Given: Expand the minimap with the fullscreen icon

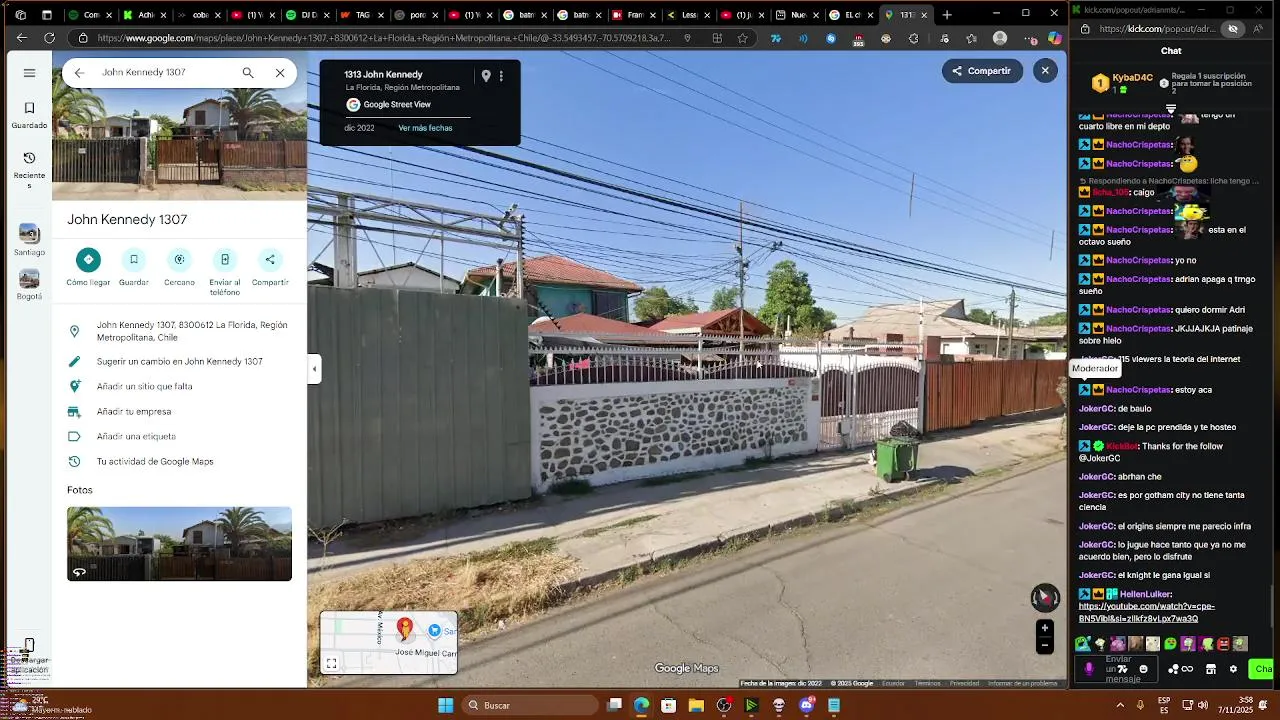Looking at the screenshot, I should (x=332, y=663).
